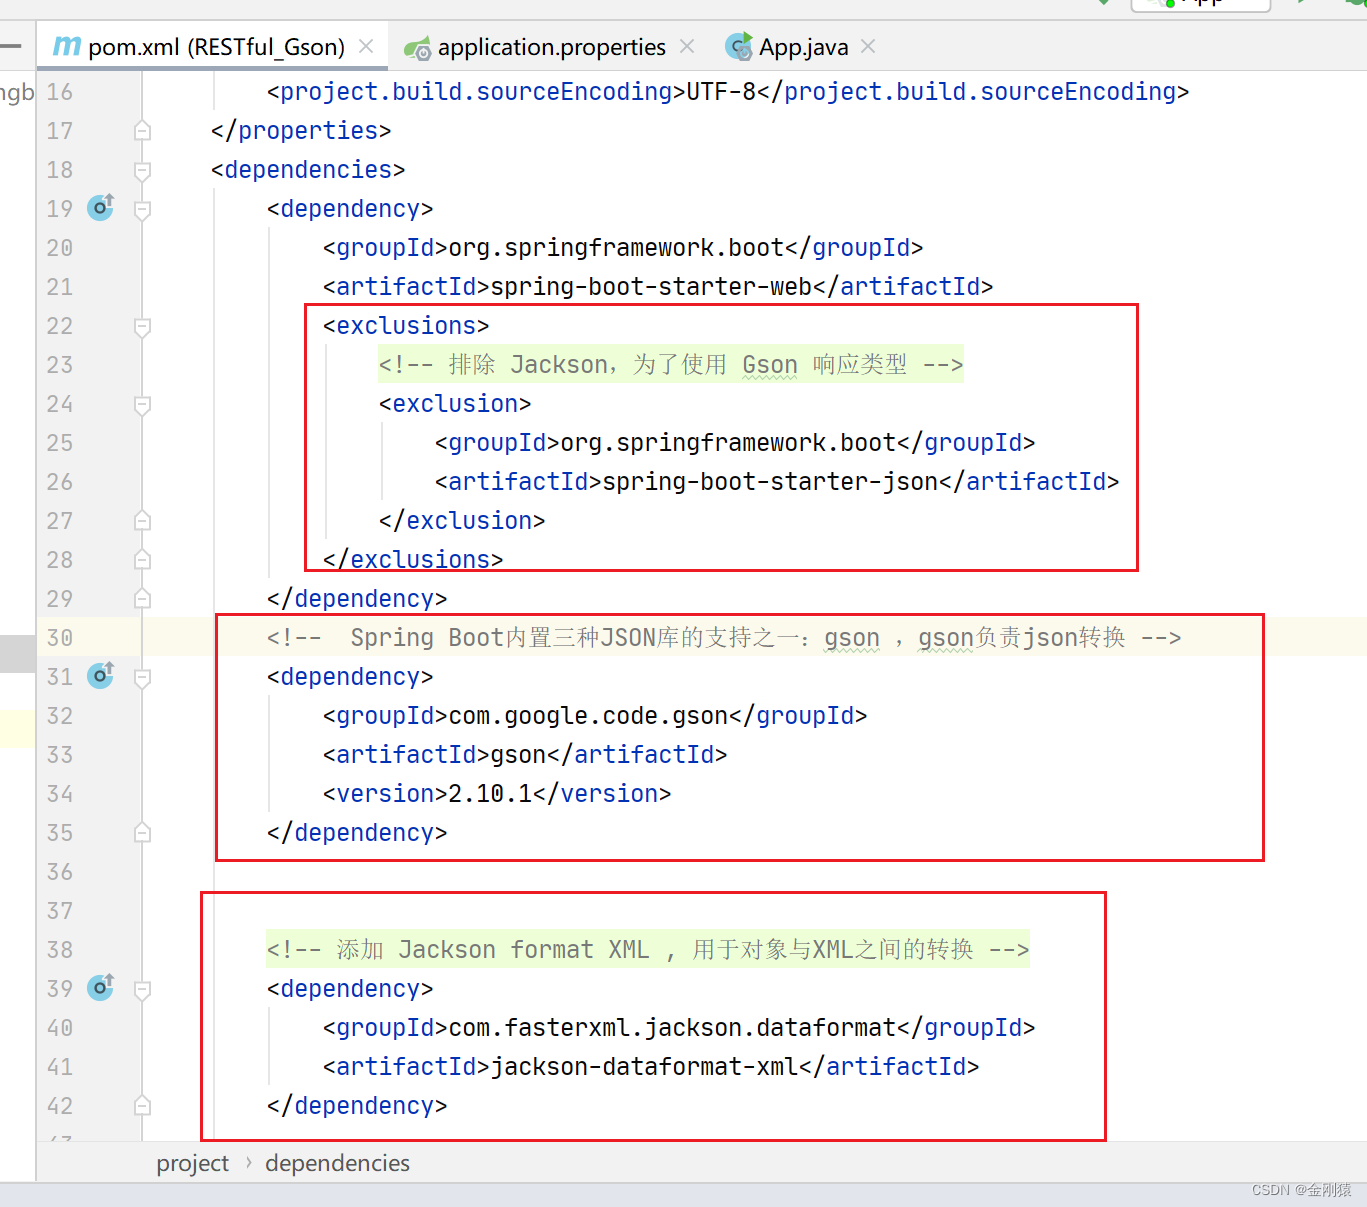Place cursor on 'UTF-8' encoding value

(721, 92)
